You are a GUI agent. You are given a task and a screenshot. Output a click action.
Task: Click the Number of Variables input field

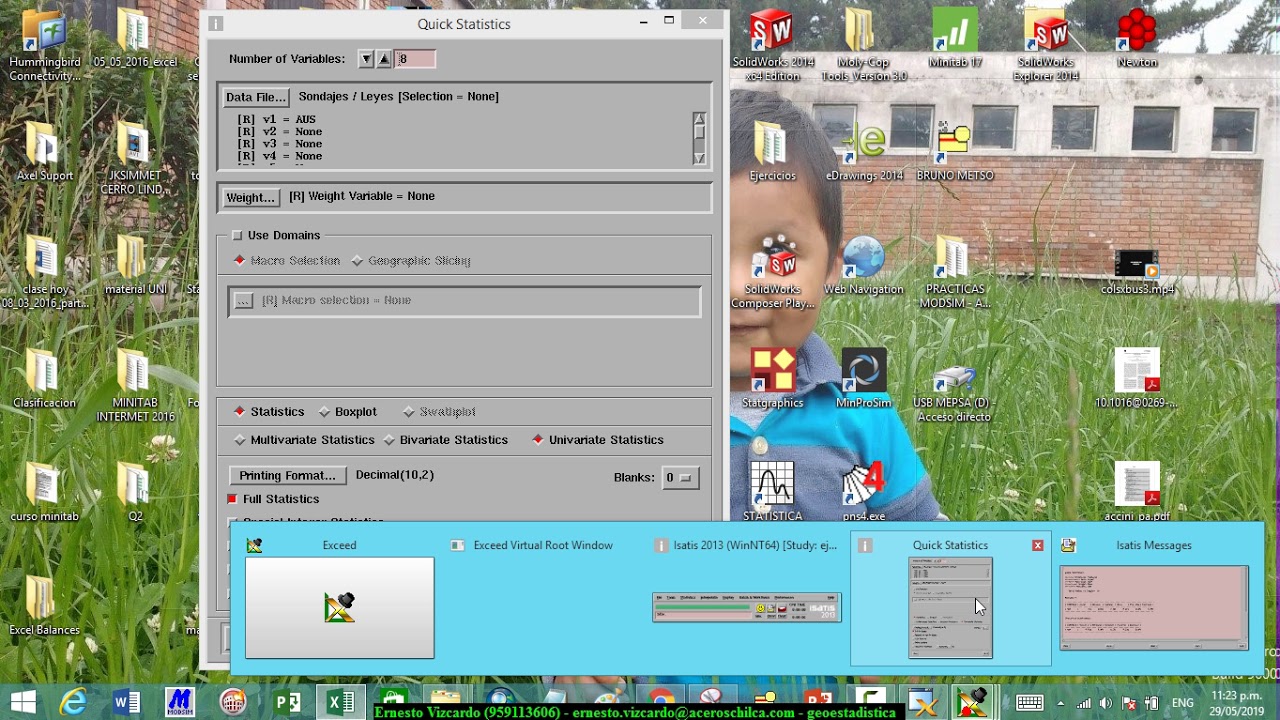(x=414, y=59)
